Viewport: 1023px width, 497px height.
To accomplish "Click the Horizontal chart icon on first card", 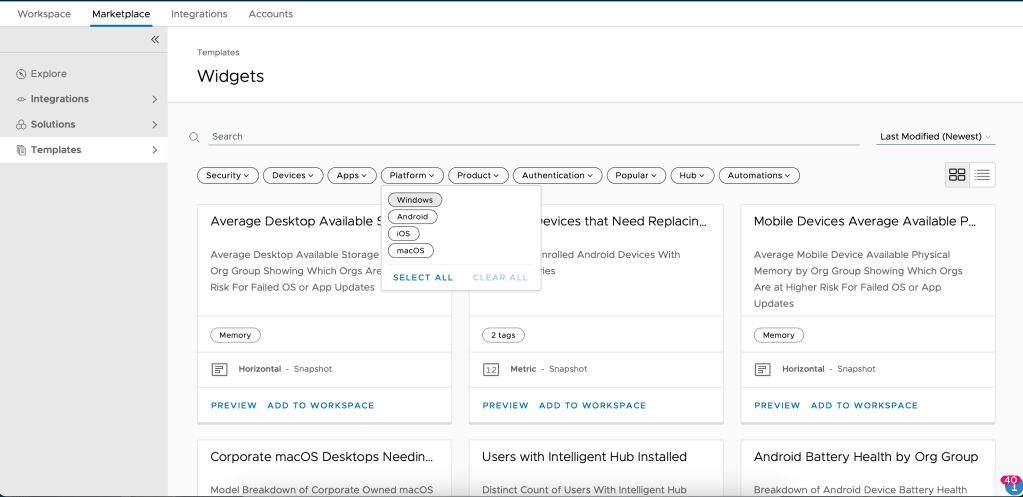I will pyautogui.click(x=220, y=369).
